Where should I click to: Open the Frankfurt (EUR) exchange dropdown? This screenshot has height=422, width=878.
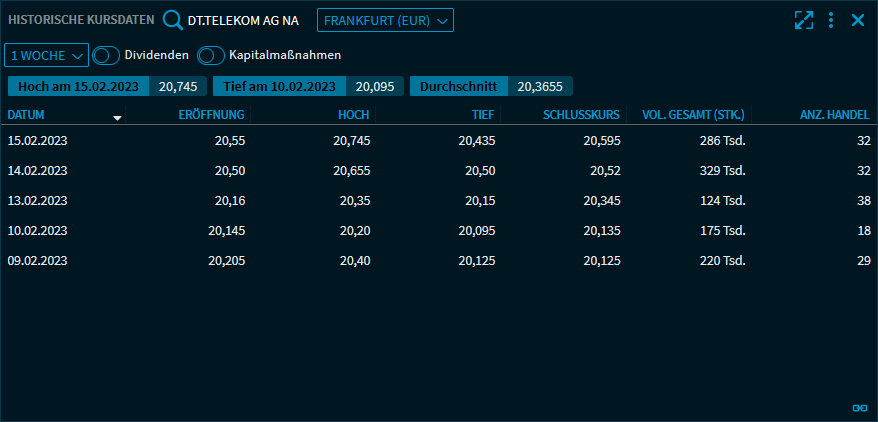[x=385, y=20]
